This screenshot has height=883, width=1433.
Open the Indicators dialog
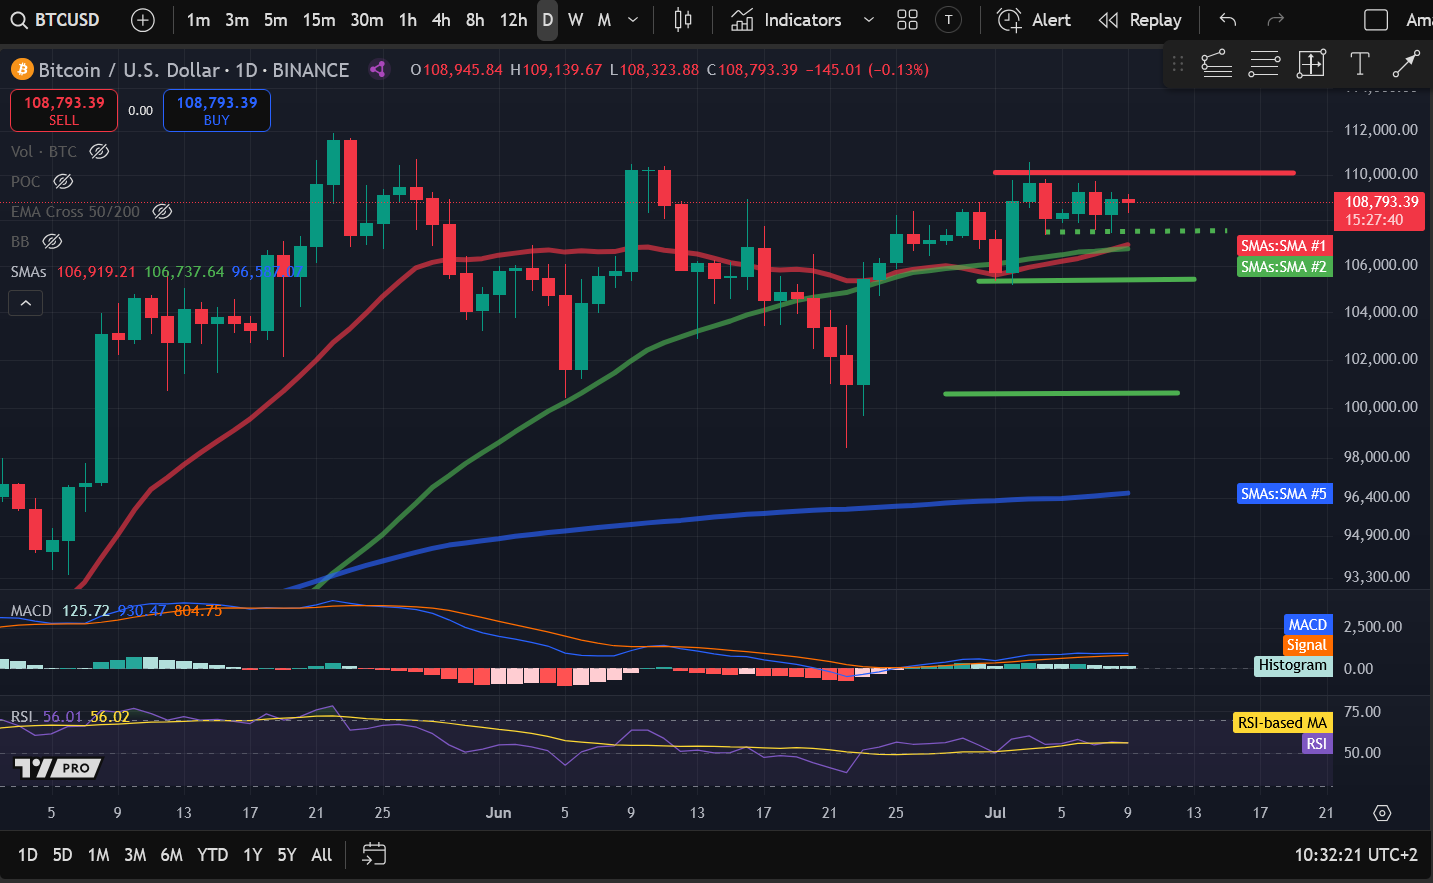click(x=786, y=20)
